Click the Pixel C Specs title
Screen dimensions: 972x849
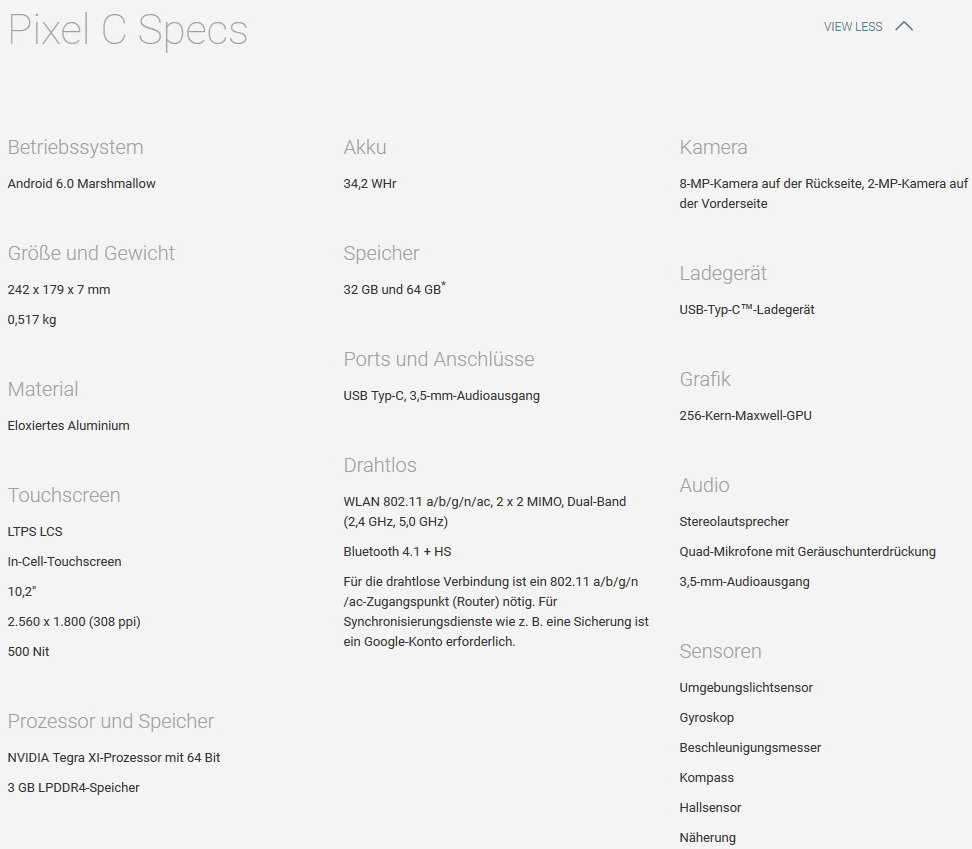(x=128, y=30)
